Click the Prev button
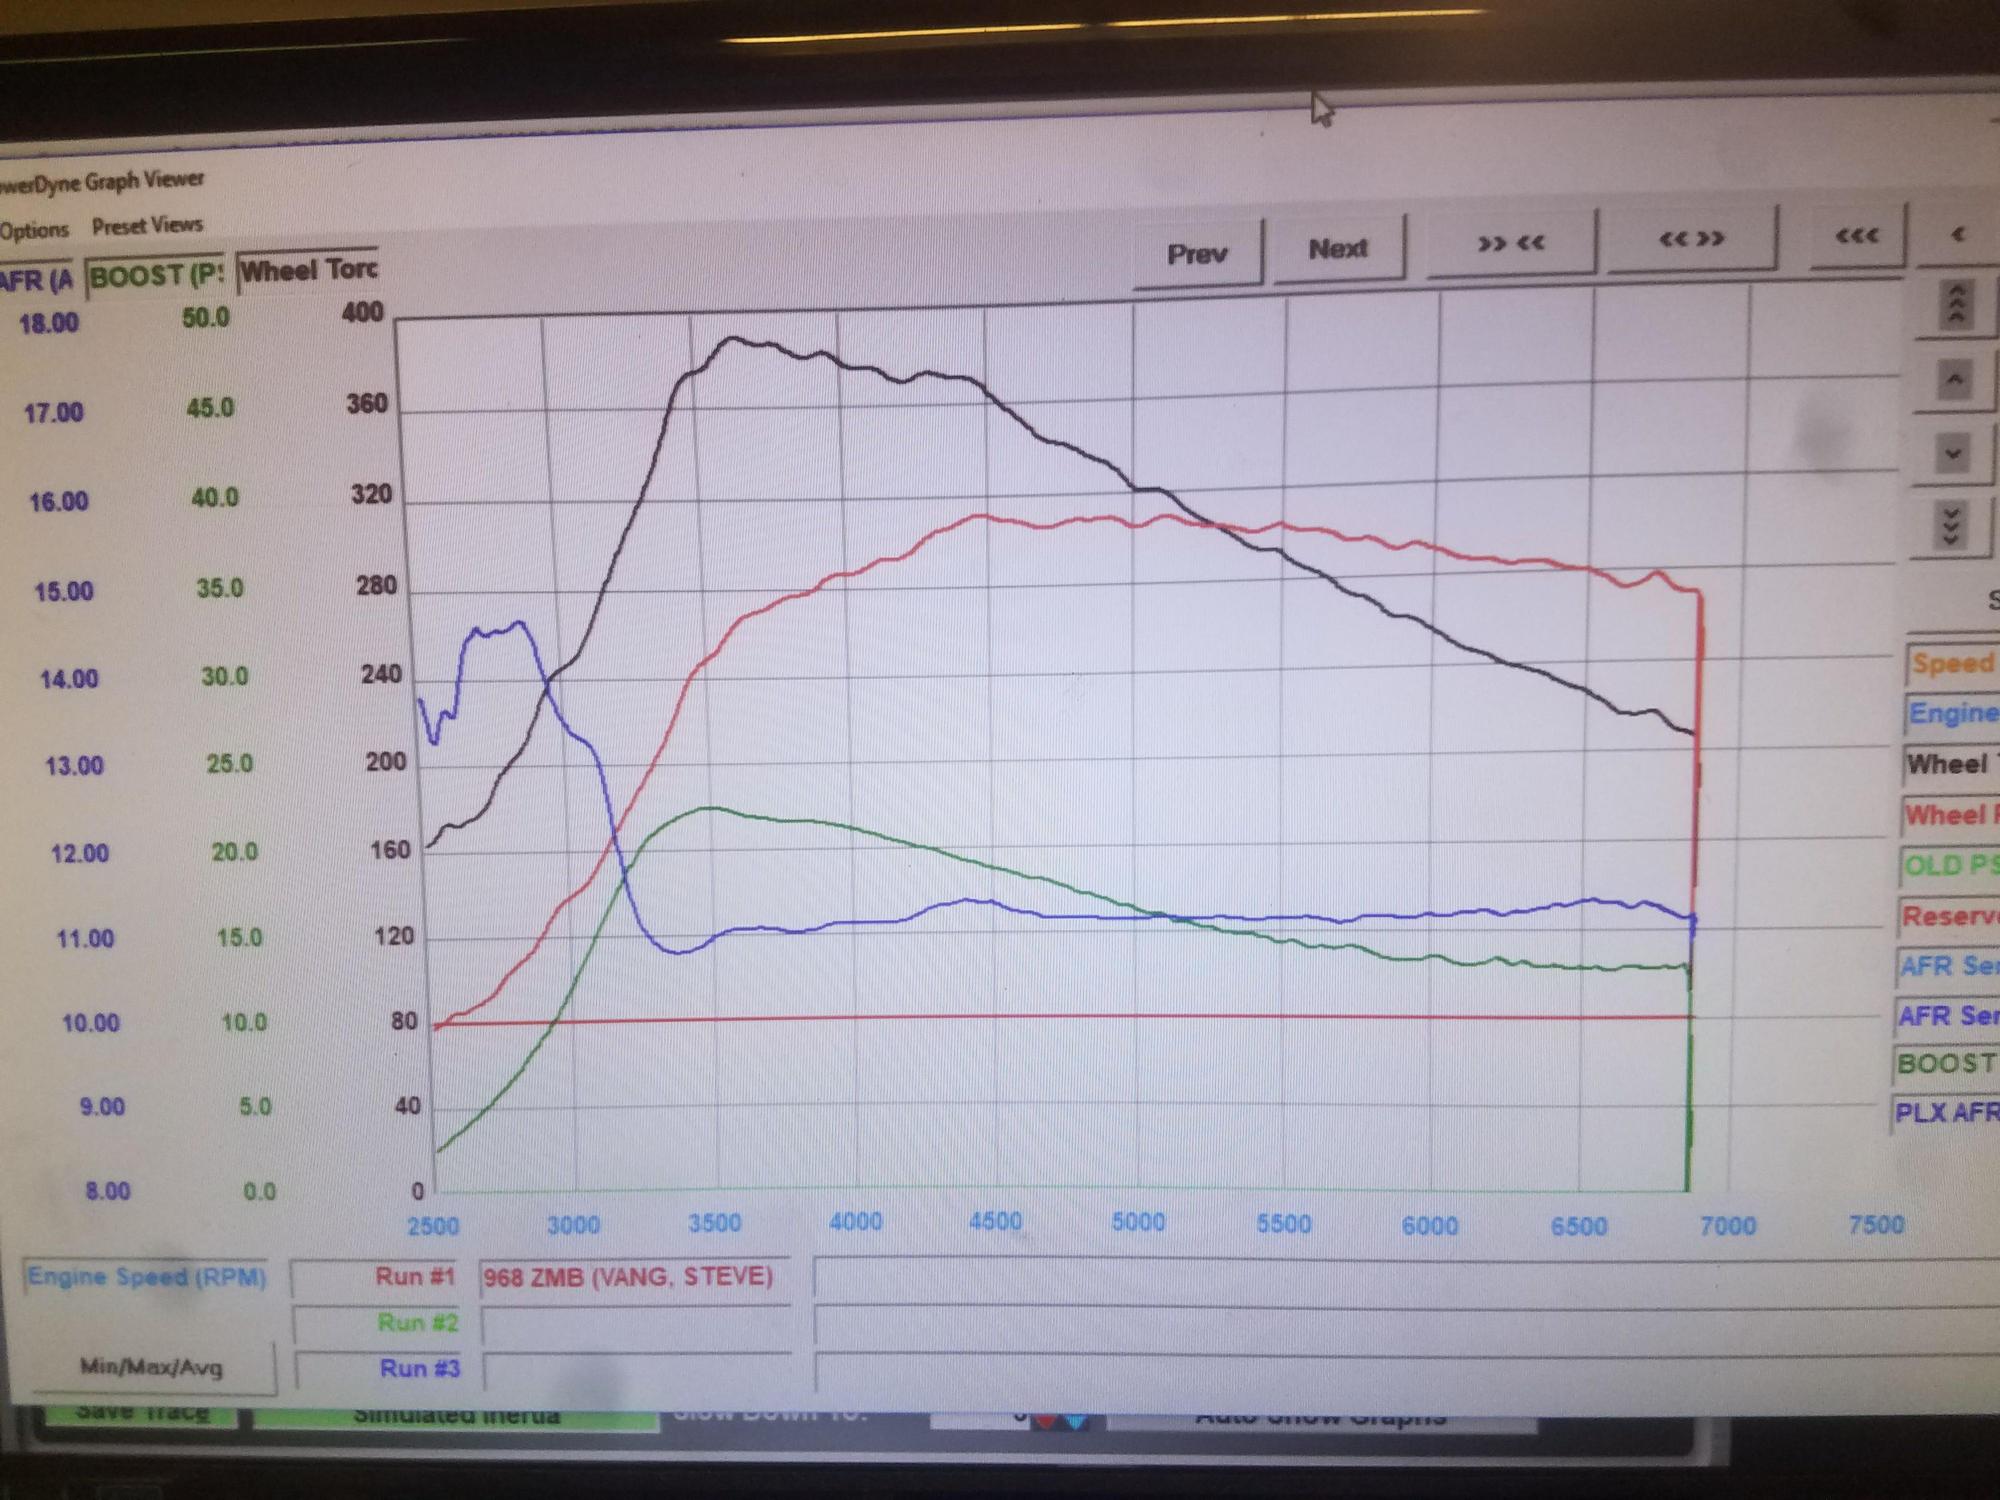Viewport: 2000px width, 1500px height. pos(1197,255)
